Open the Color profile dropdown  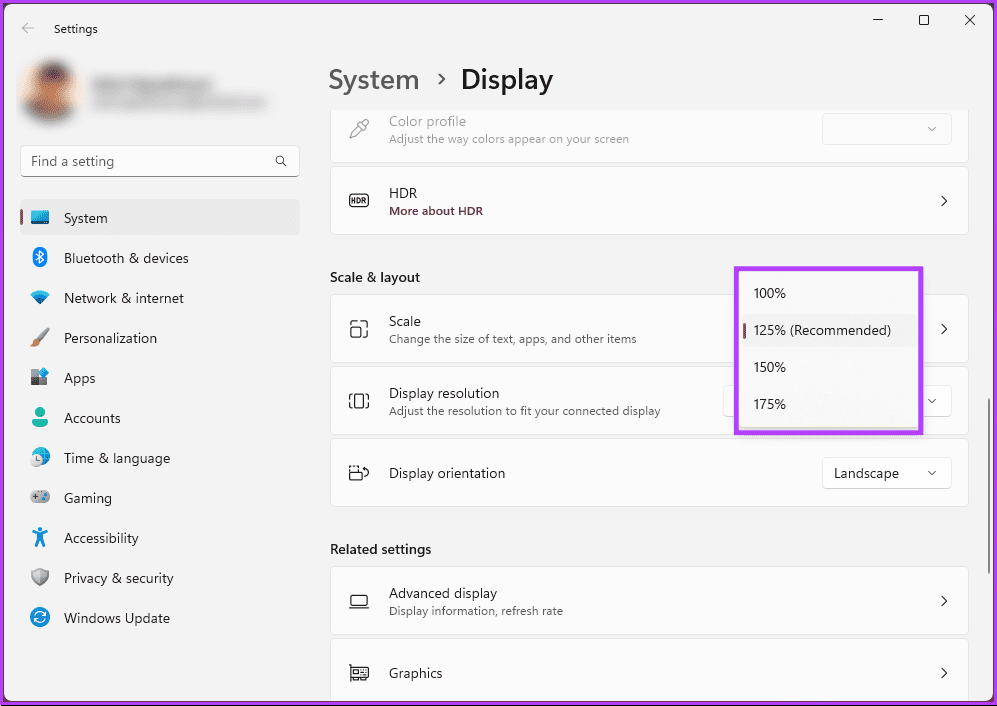[x=886, y=129]
